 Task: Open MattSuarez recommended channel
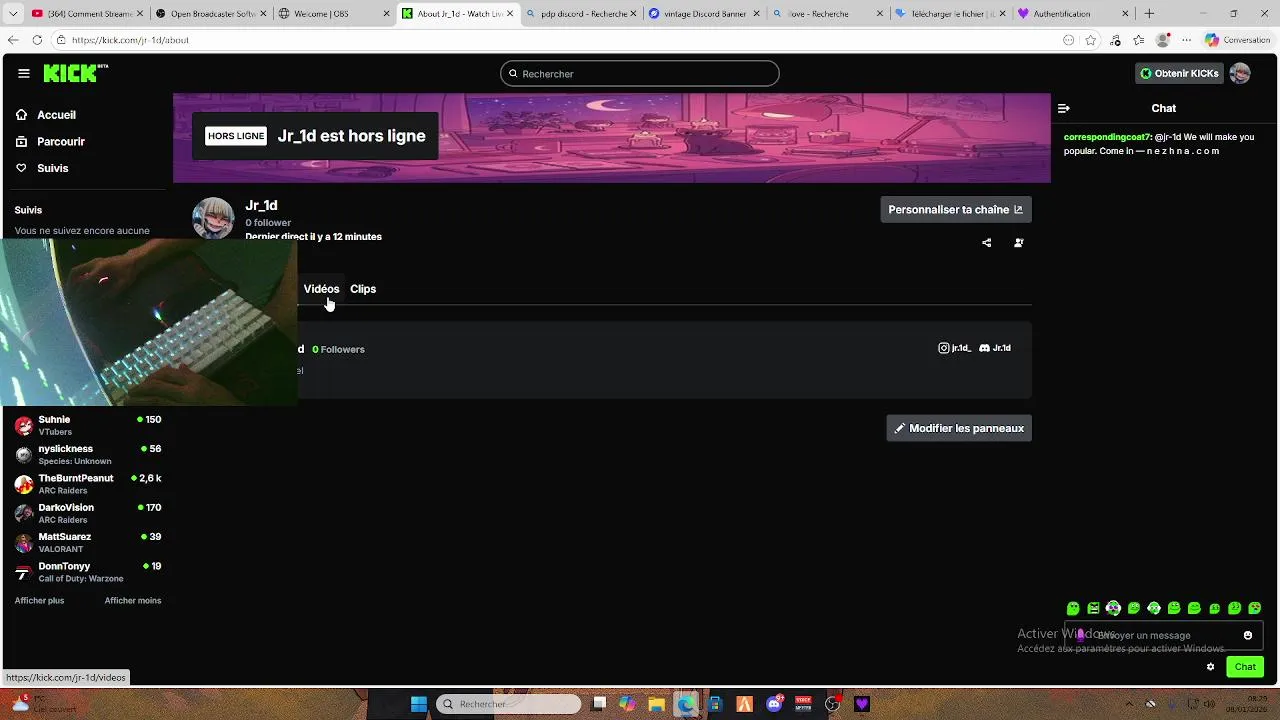[88, 542]
